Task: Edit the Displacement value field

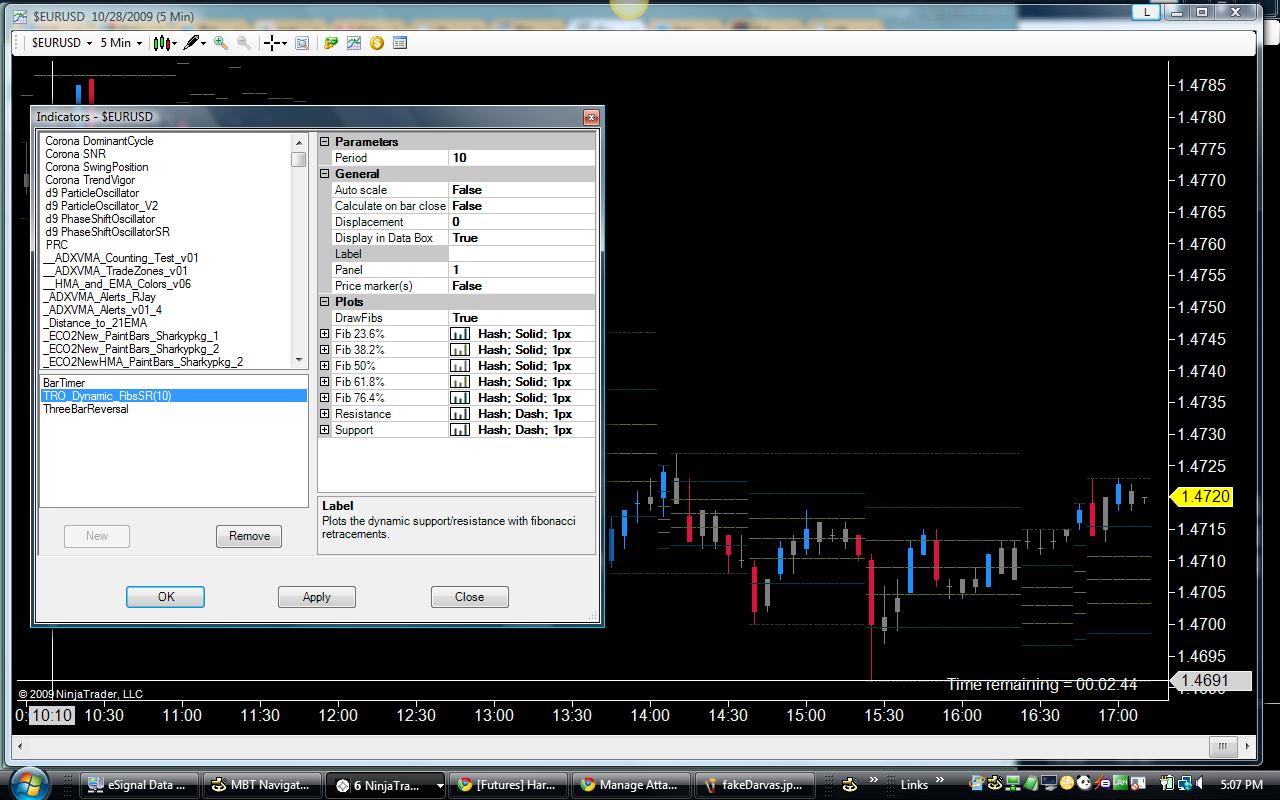Action: pos(522,222)
